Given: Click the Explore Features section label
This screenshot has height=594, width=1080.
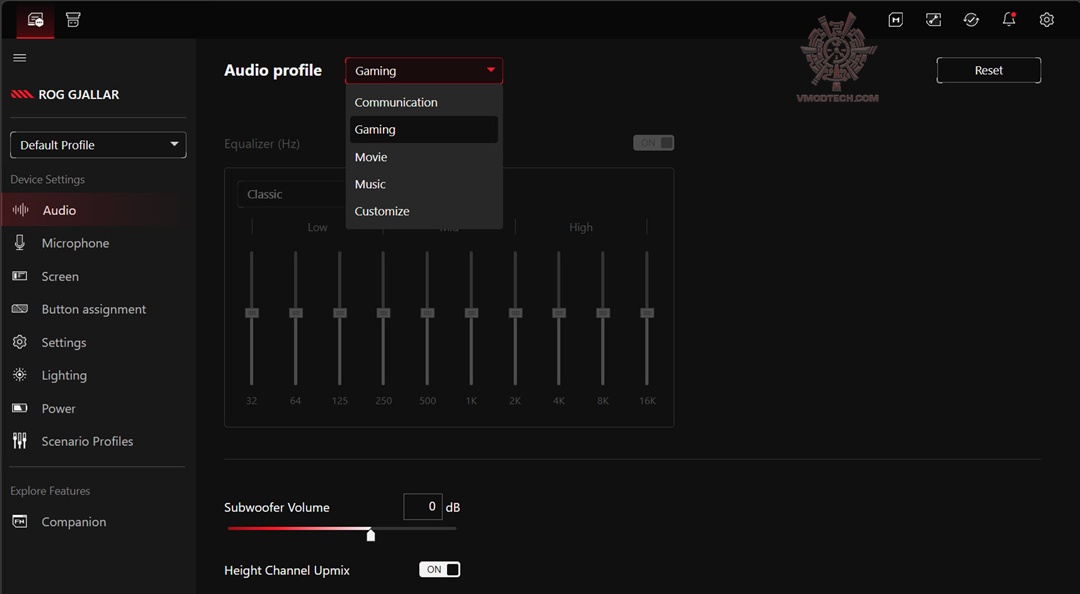Looking at the screenshot, I should 50,491.
